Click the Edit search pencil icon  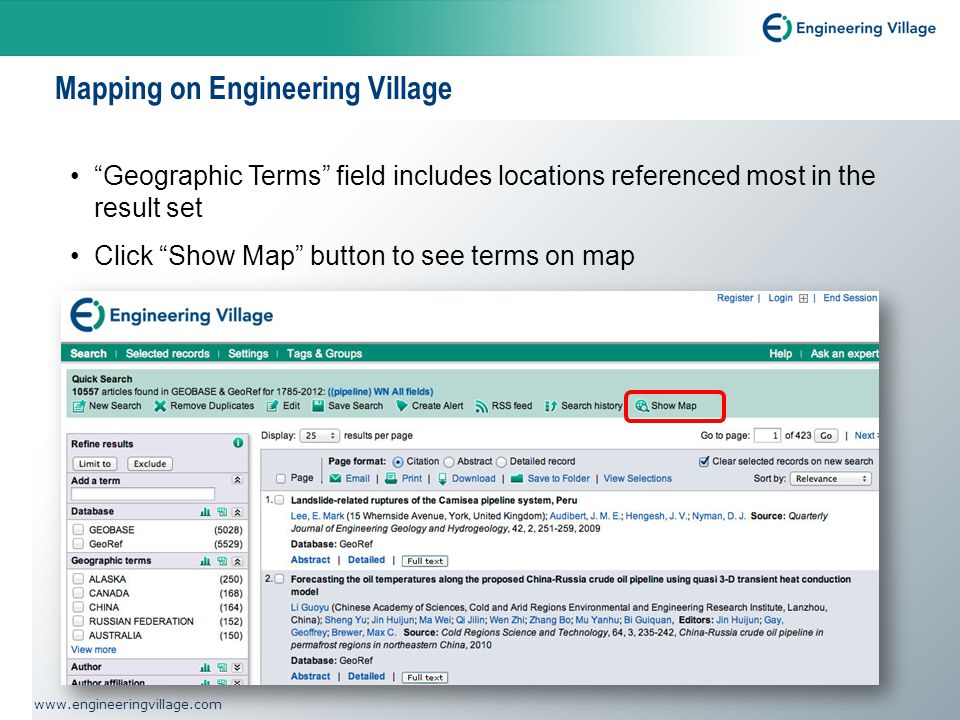[x=272, y=406]
